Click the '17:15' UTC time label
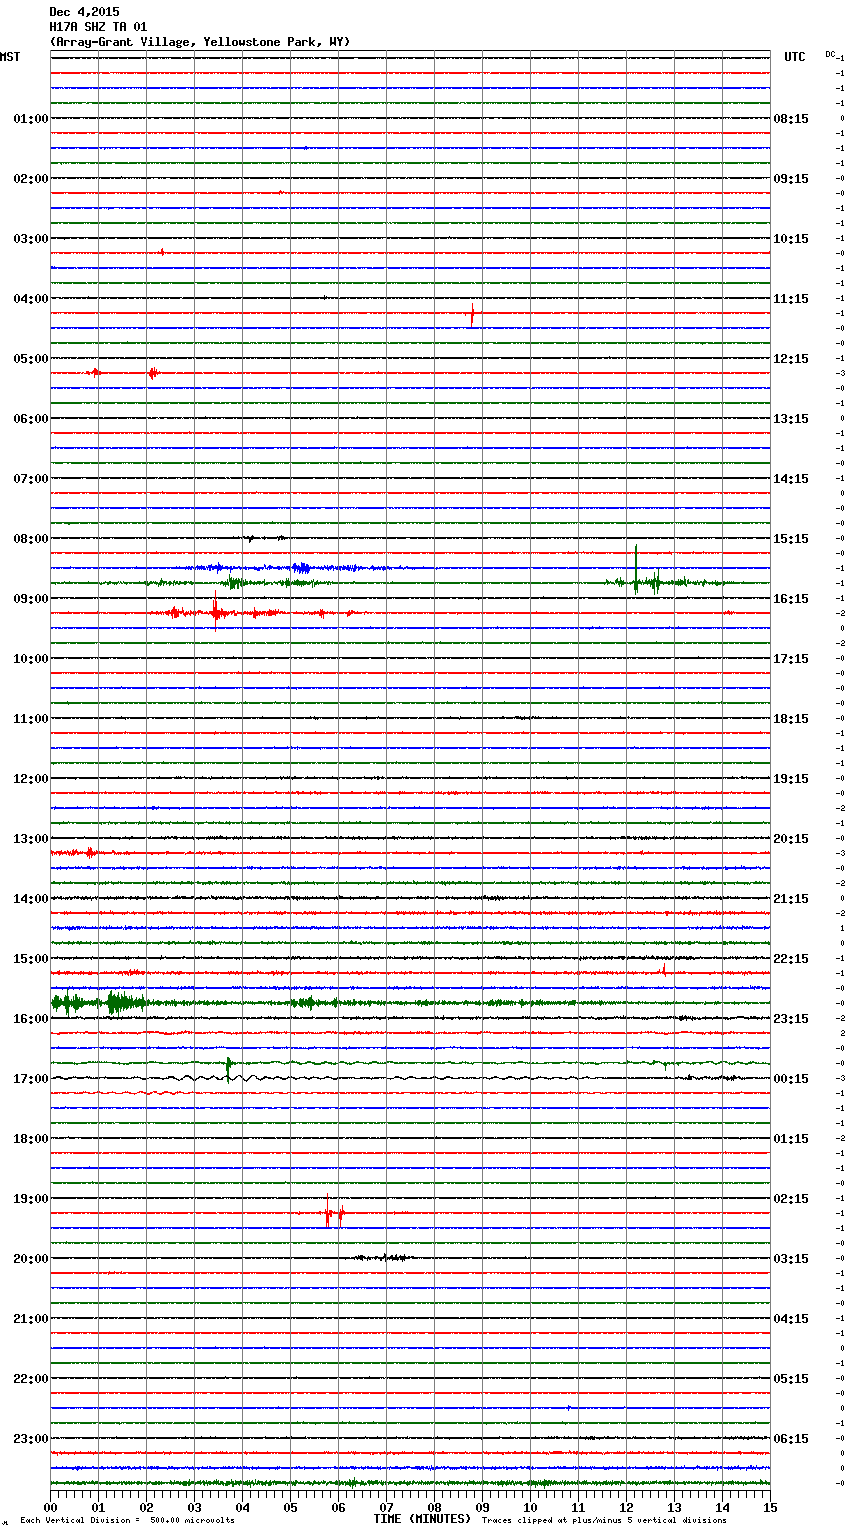 791,659
